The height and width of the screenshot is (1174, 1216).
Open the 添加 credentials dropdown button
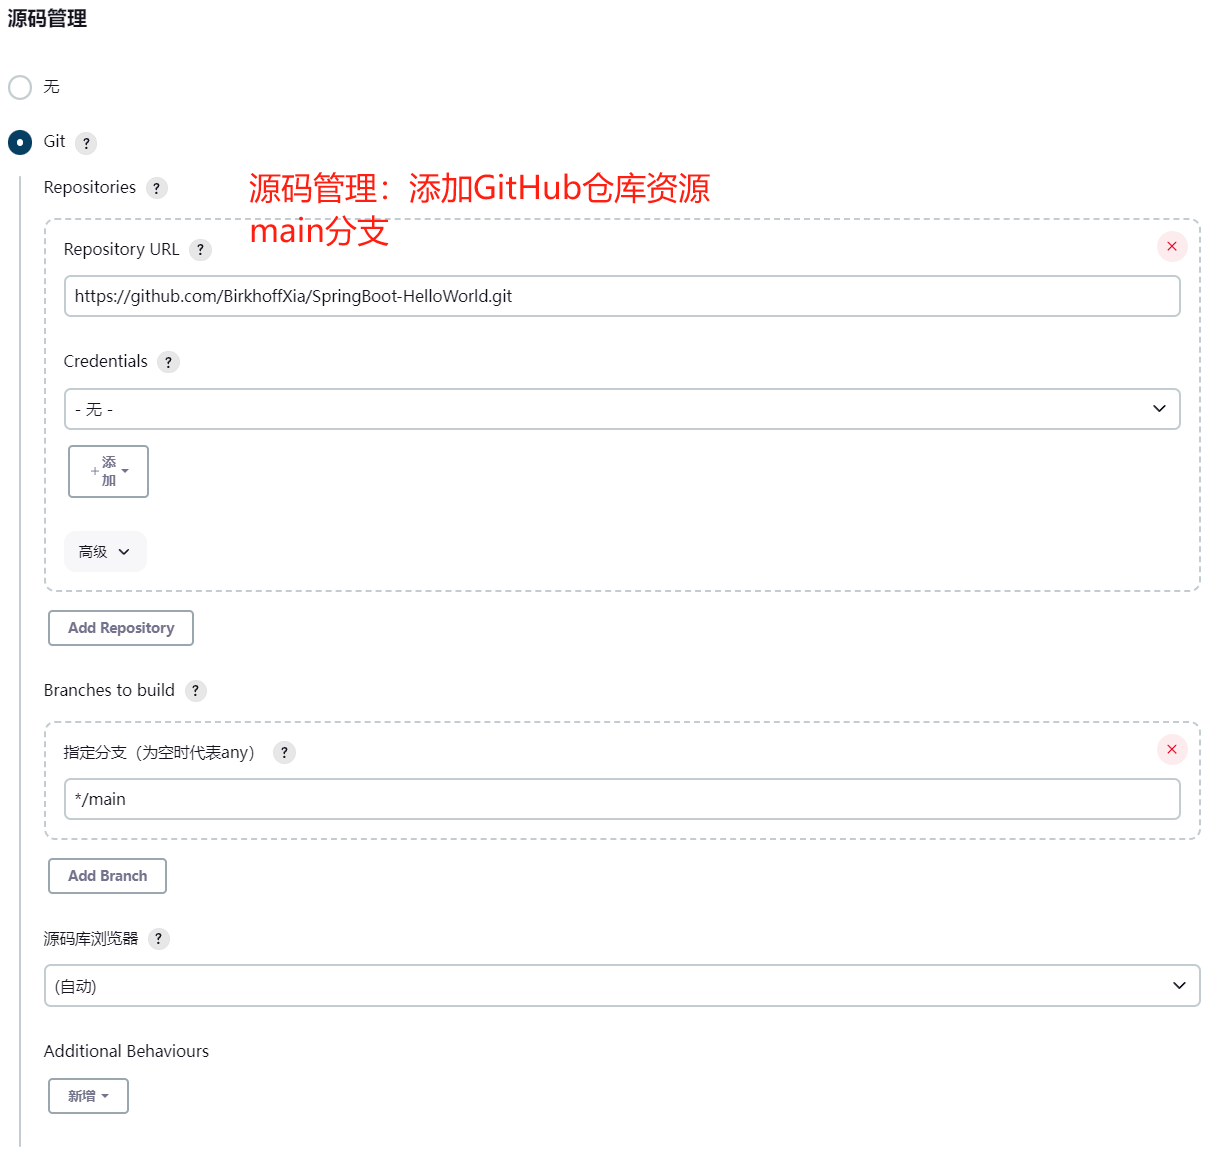pos(108,471)
